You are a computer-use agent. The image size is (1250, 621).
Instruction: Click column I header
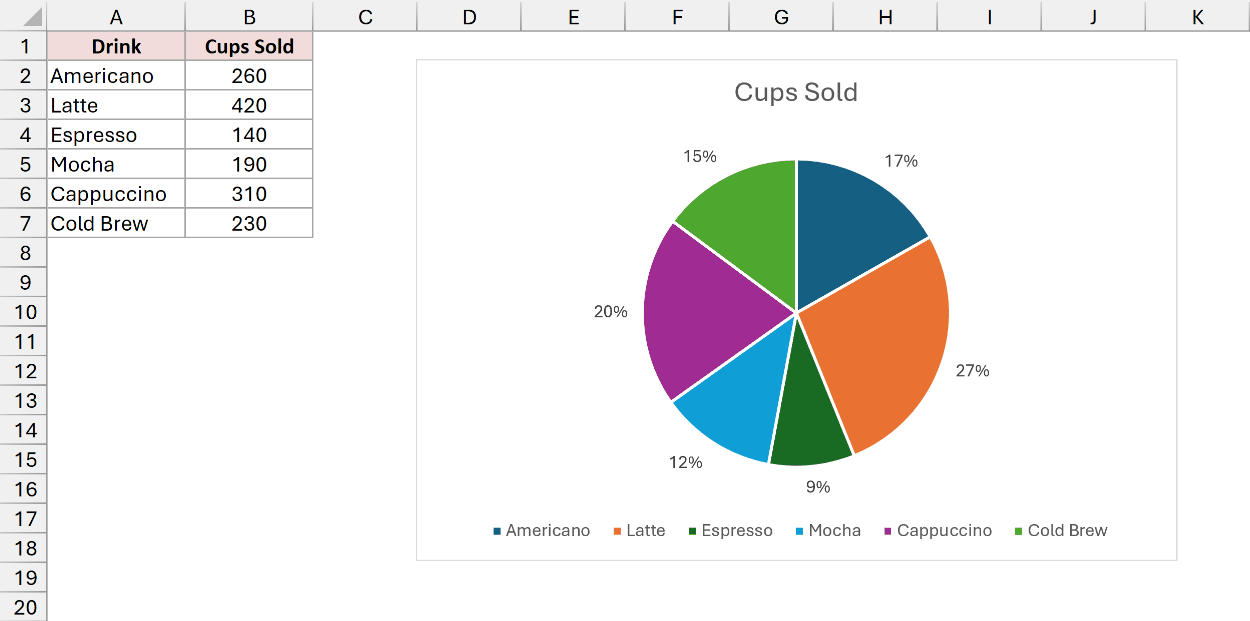989,16
